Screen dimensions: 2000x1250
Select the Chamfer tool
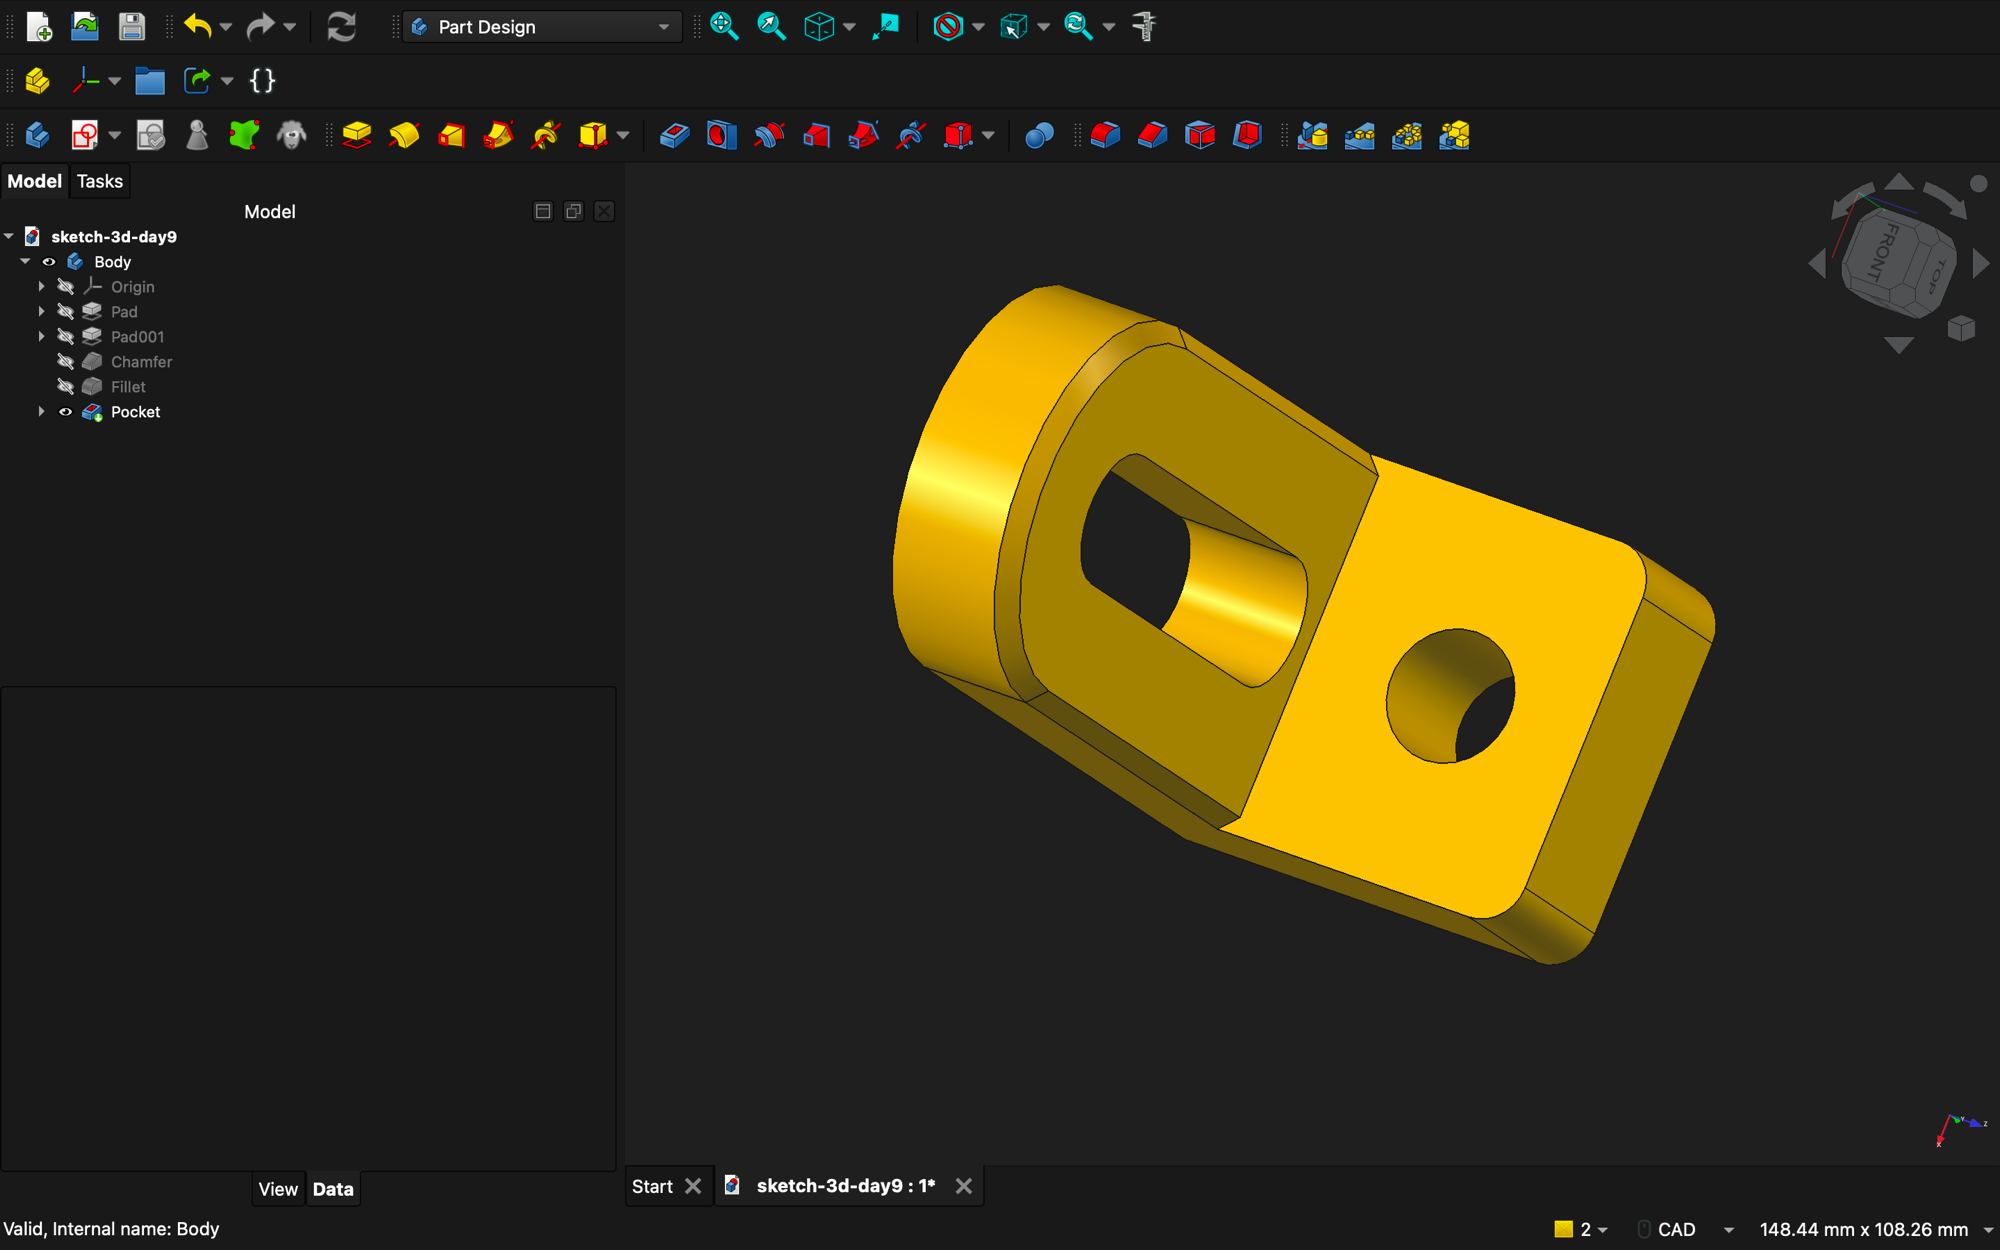coord(1151,135)
